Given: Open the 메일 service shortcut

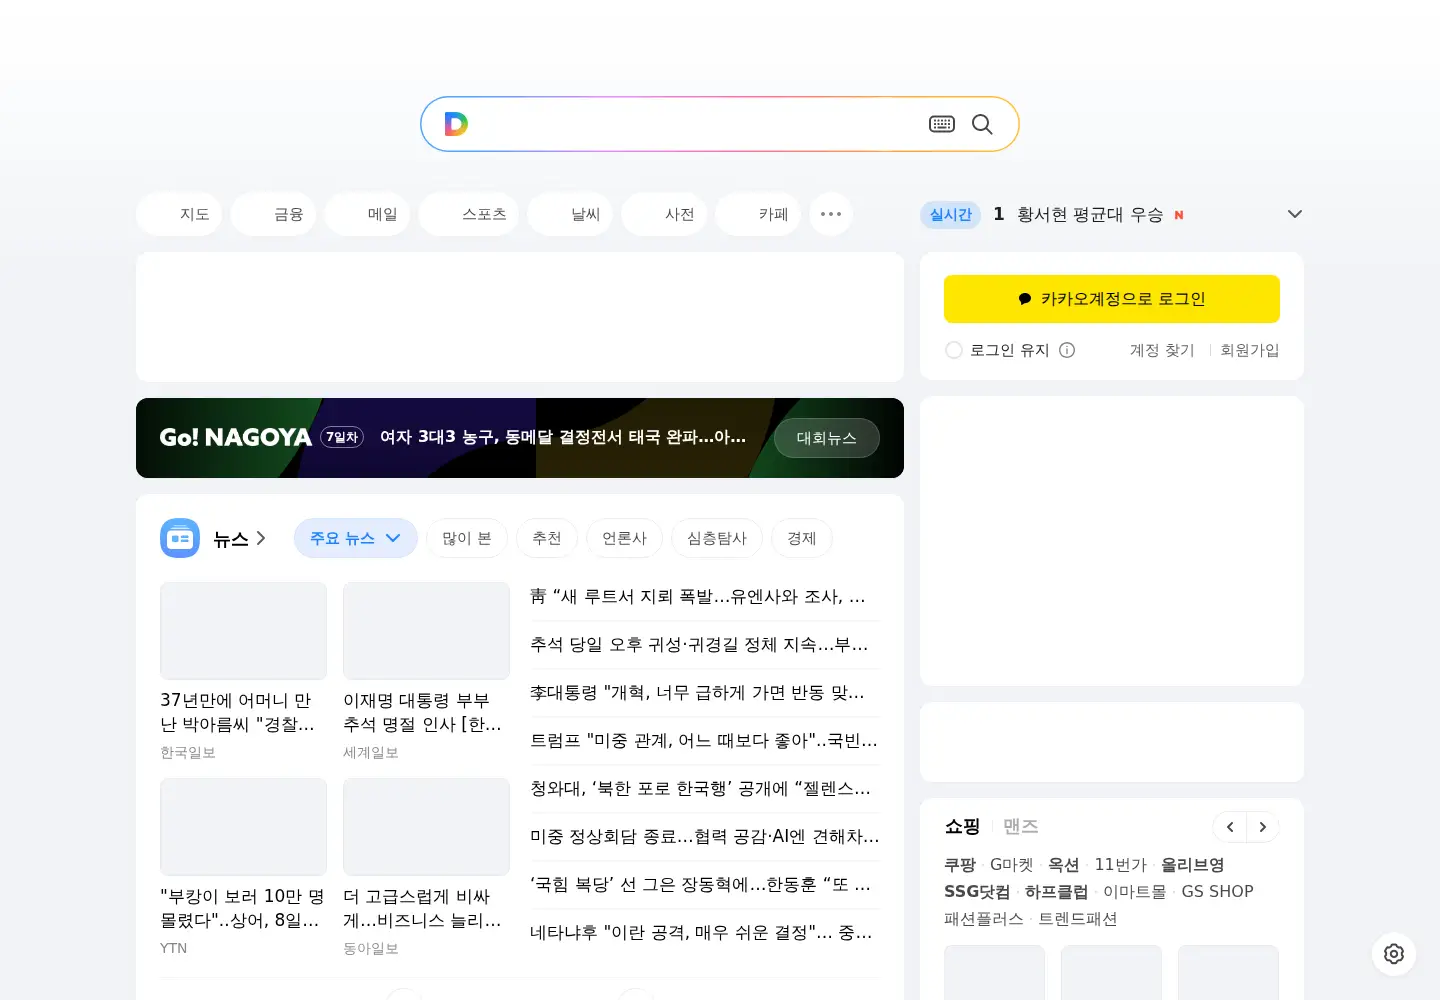Looking at the screenshot, I should point(367,214).
